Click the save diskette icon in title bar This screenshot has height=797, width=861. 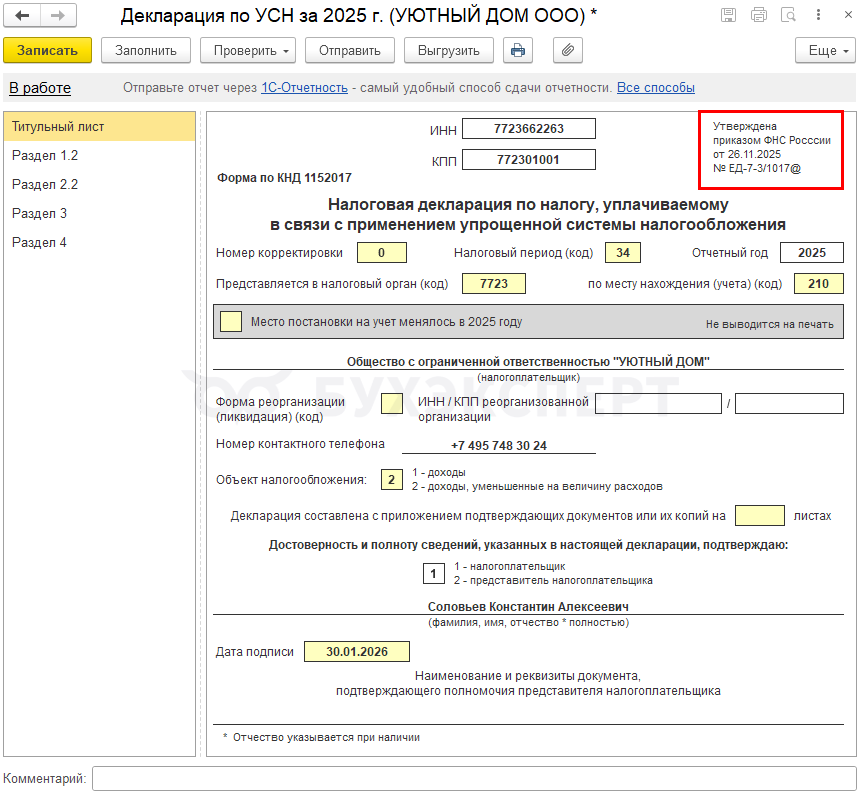[729, 16]
